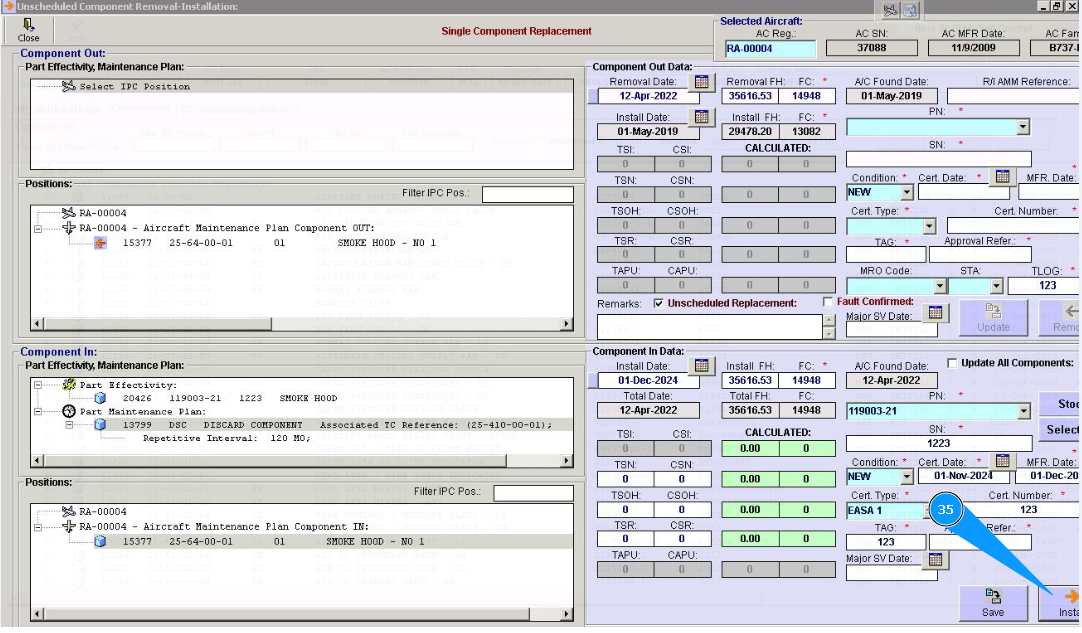The width and height of the screenshot is (1082, 633).
Task: Open Install Date calendar in Component In Data
Action: (x=701, y=366)
